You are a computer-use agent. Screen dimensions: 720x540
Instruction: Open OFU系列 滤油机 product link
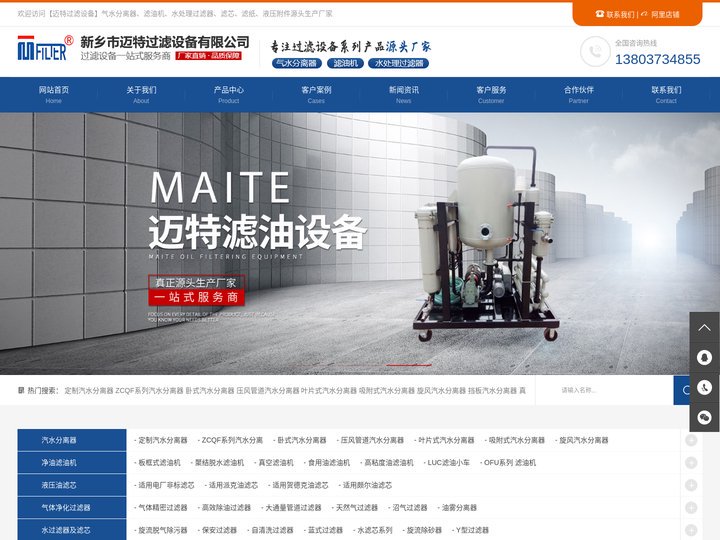coord(510,462)
